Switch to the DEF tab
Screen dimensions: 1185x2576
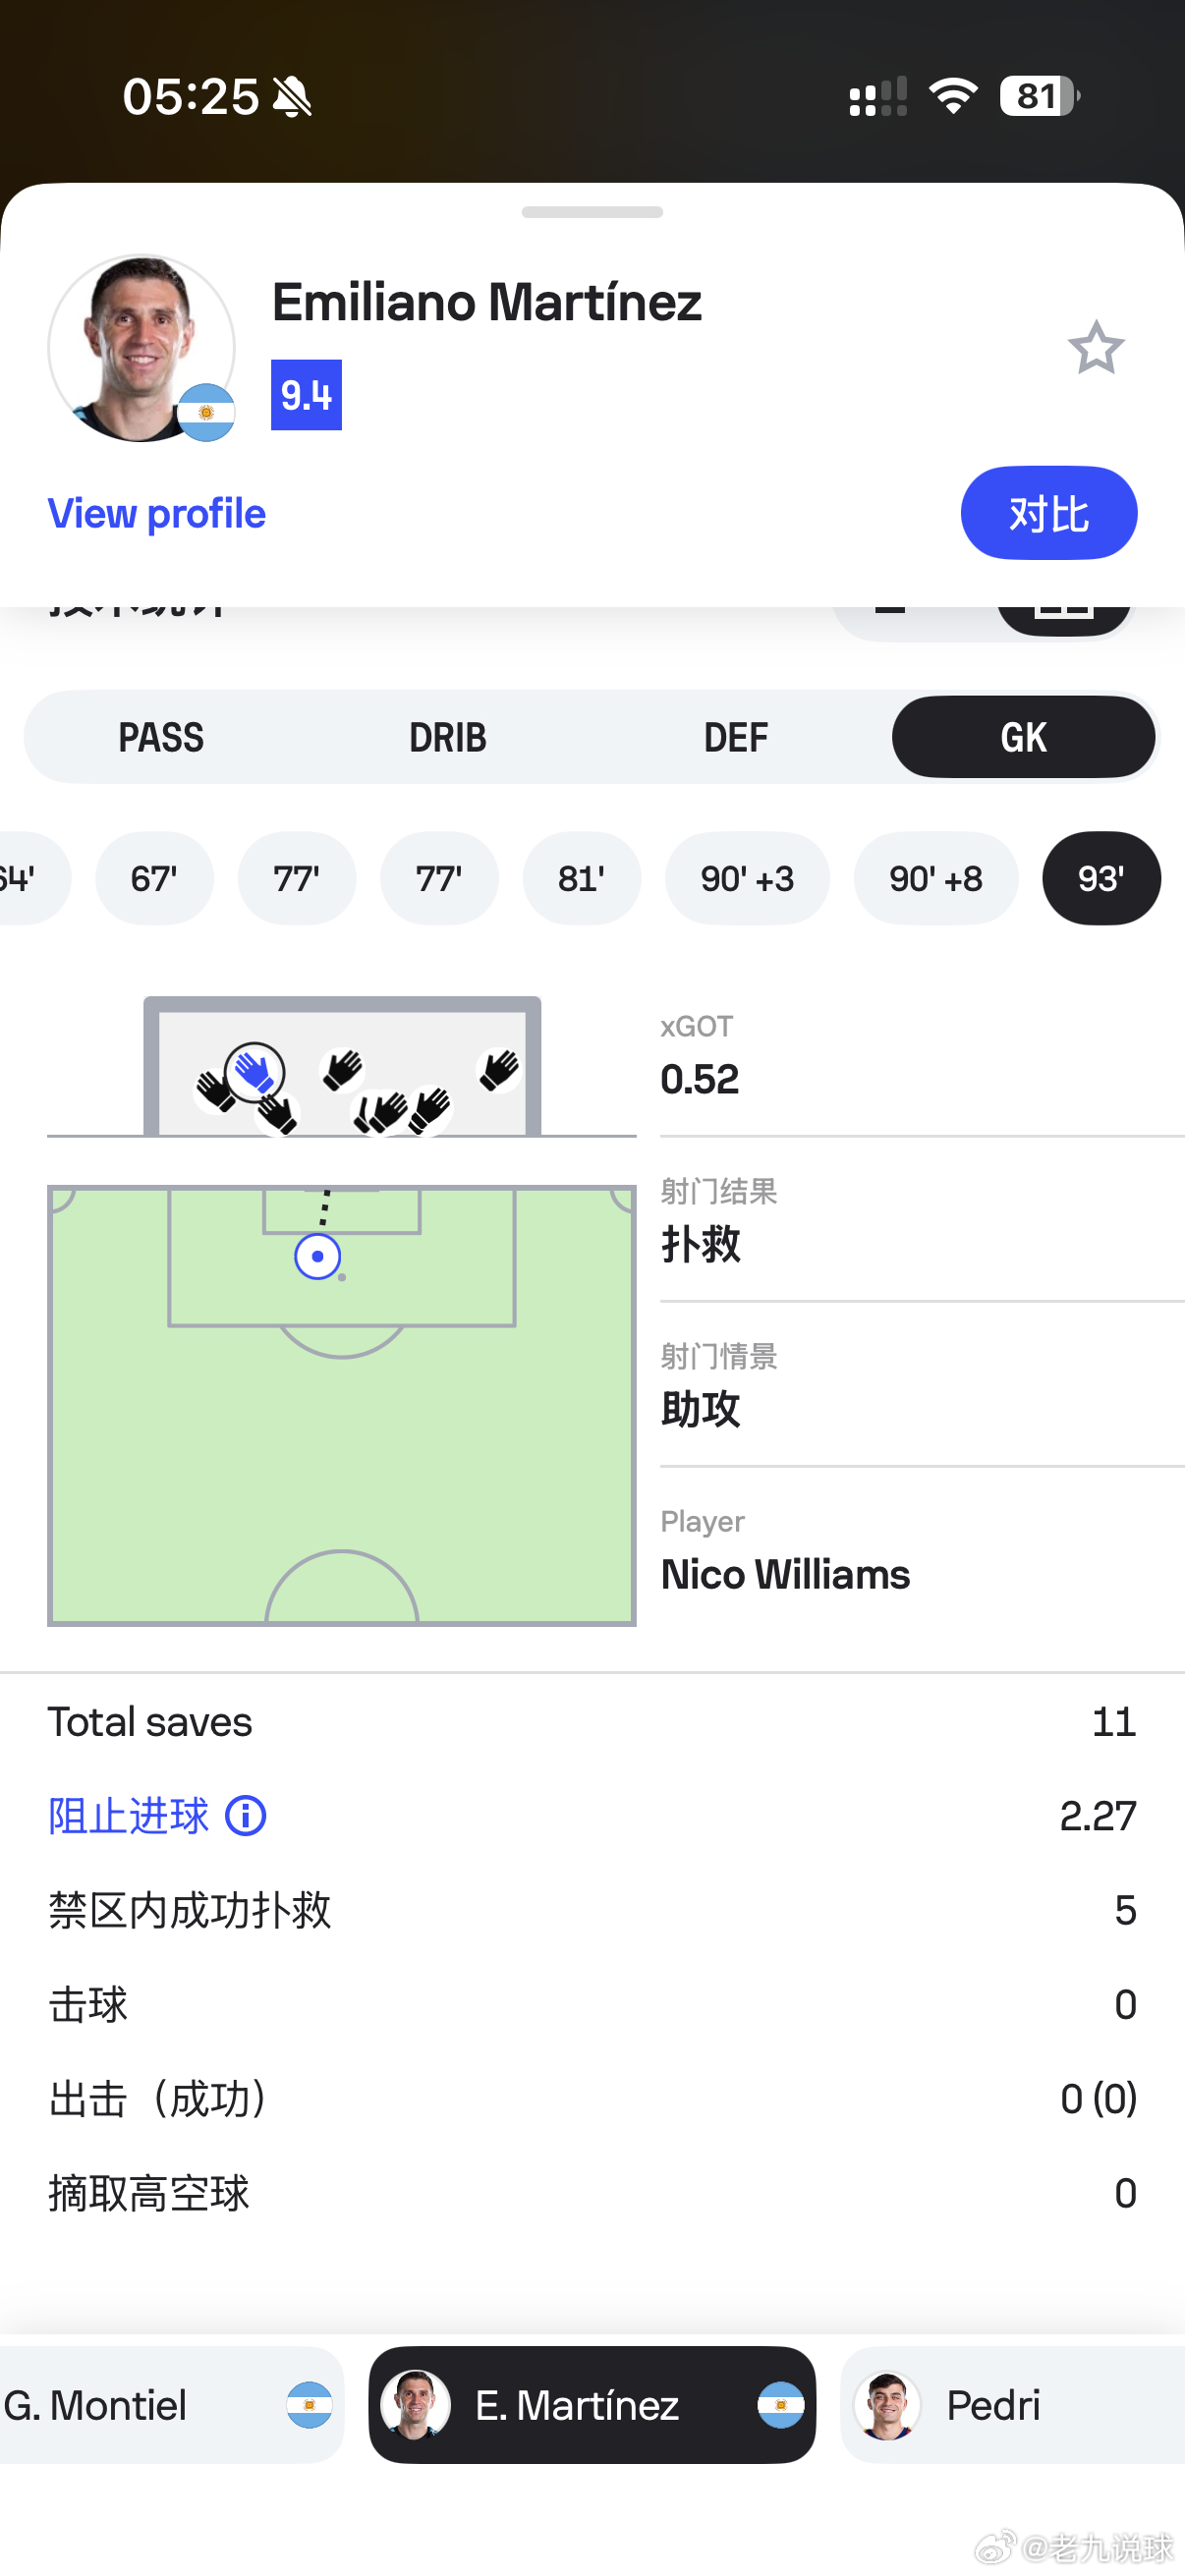click(736, 737)
